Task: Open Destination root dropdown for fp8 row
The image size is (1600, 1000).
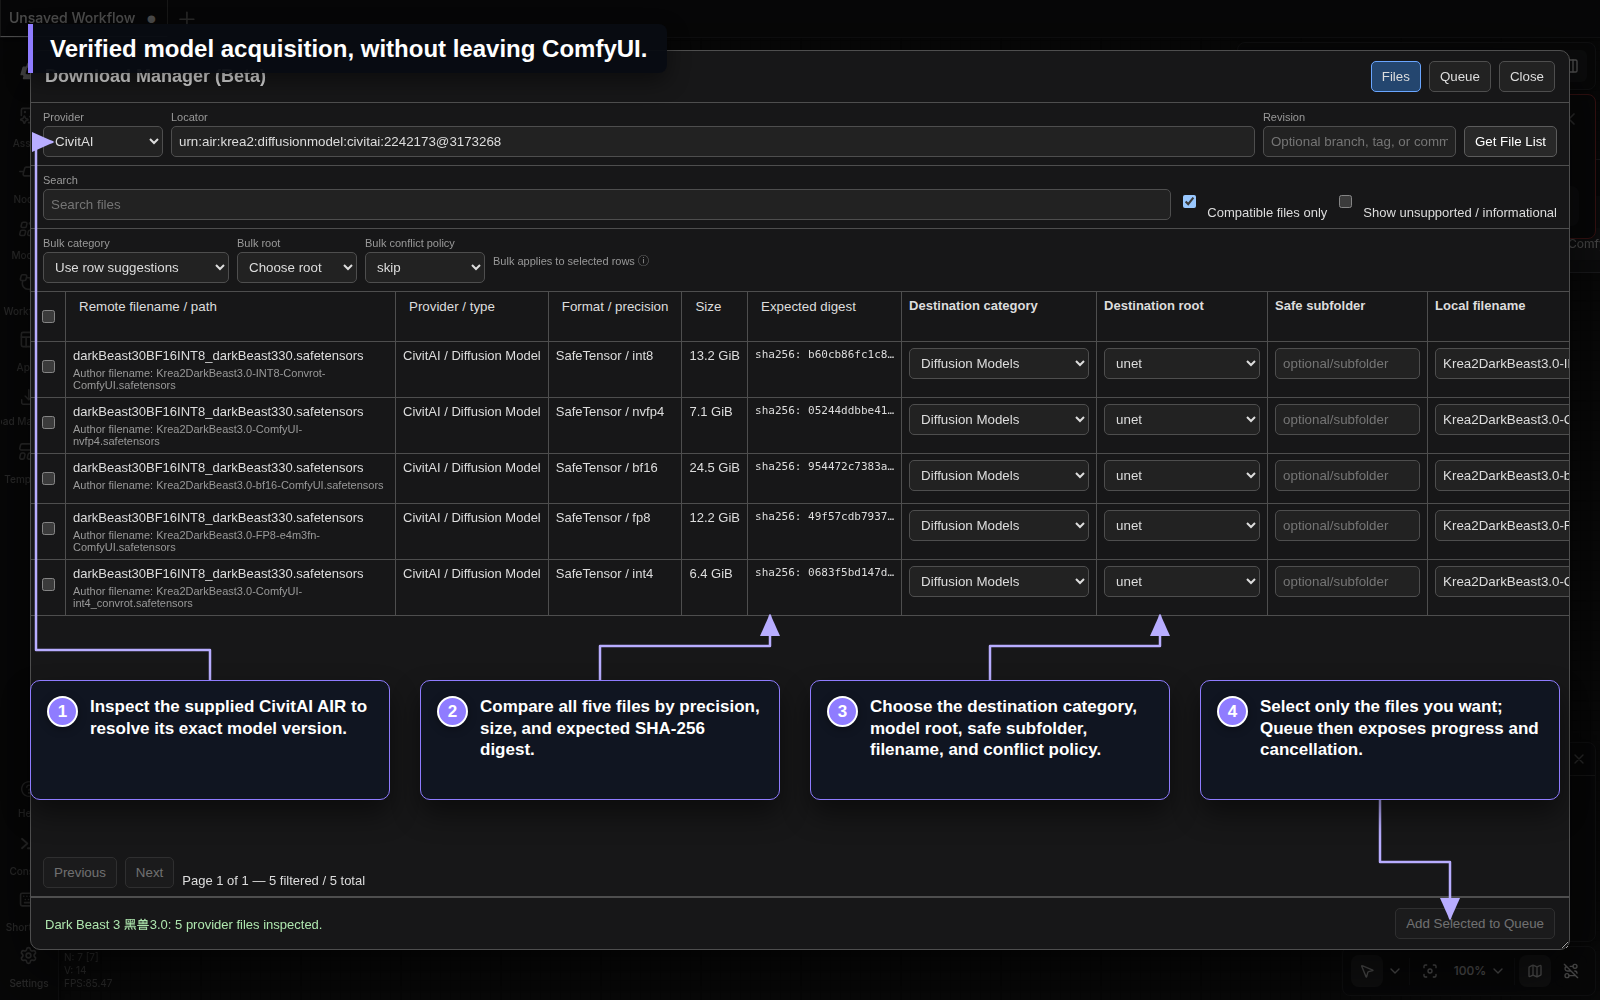Action: click(1182, 526)
